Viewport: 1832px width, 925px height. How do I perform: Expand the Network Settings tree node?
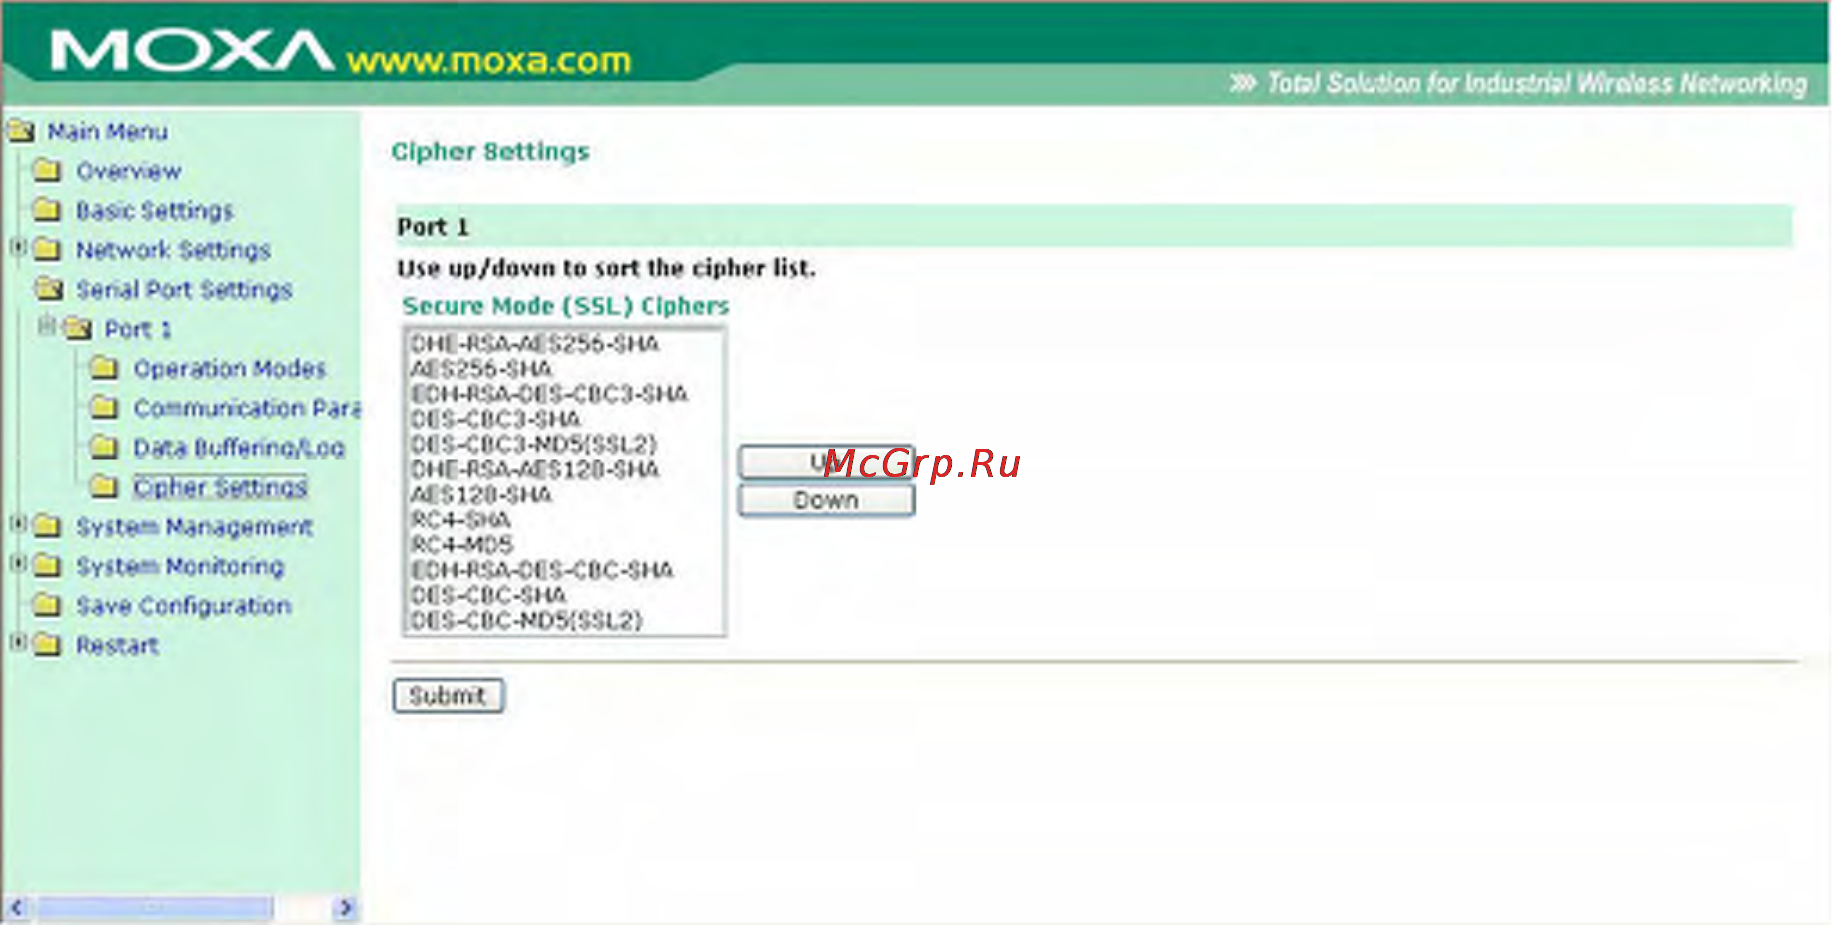(x=18, y=247)
